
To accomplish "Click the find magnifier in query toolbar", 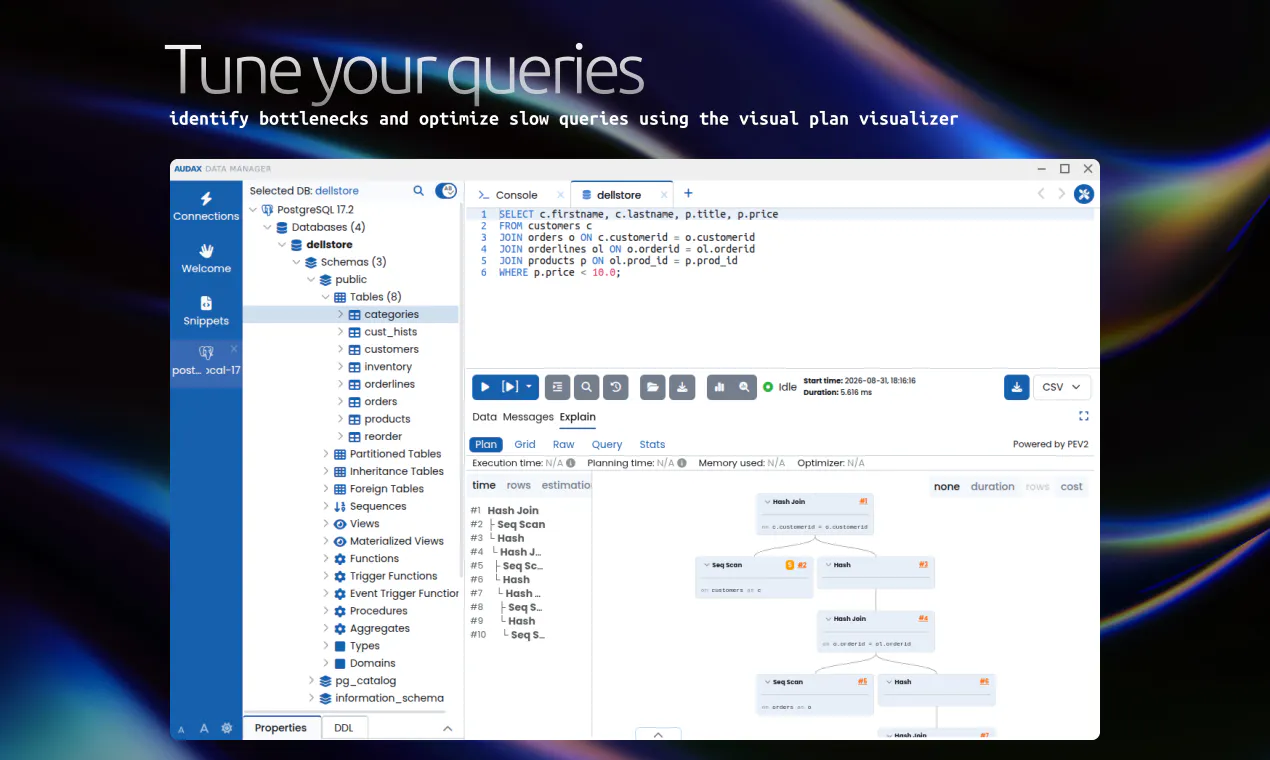I will click(x=587, y=387).
